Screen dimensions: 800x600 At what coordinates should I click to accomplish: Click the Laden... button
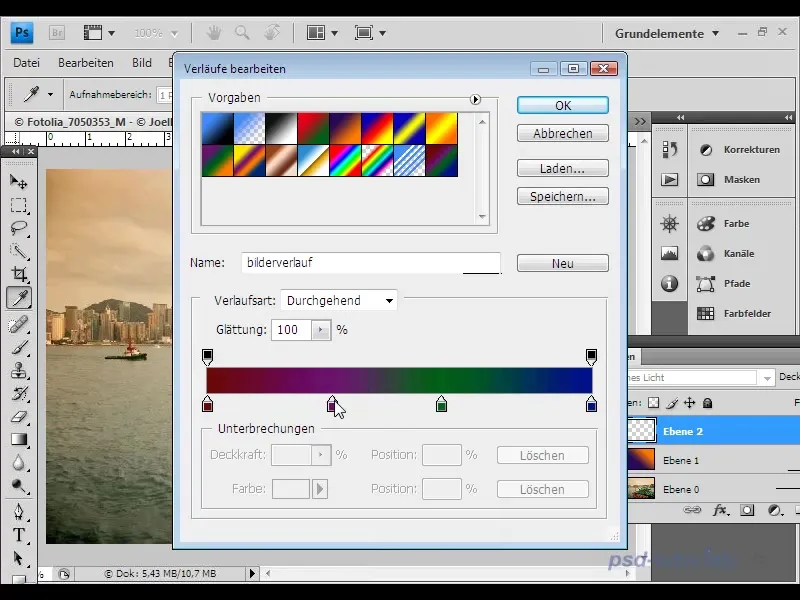pyautogui.click(x=563, y=168)
